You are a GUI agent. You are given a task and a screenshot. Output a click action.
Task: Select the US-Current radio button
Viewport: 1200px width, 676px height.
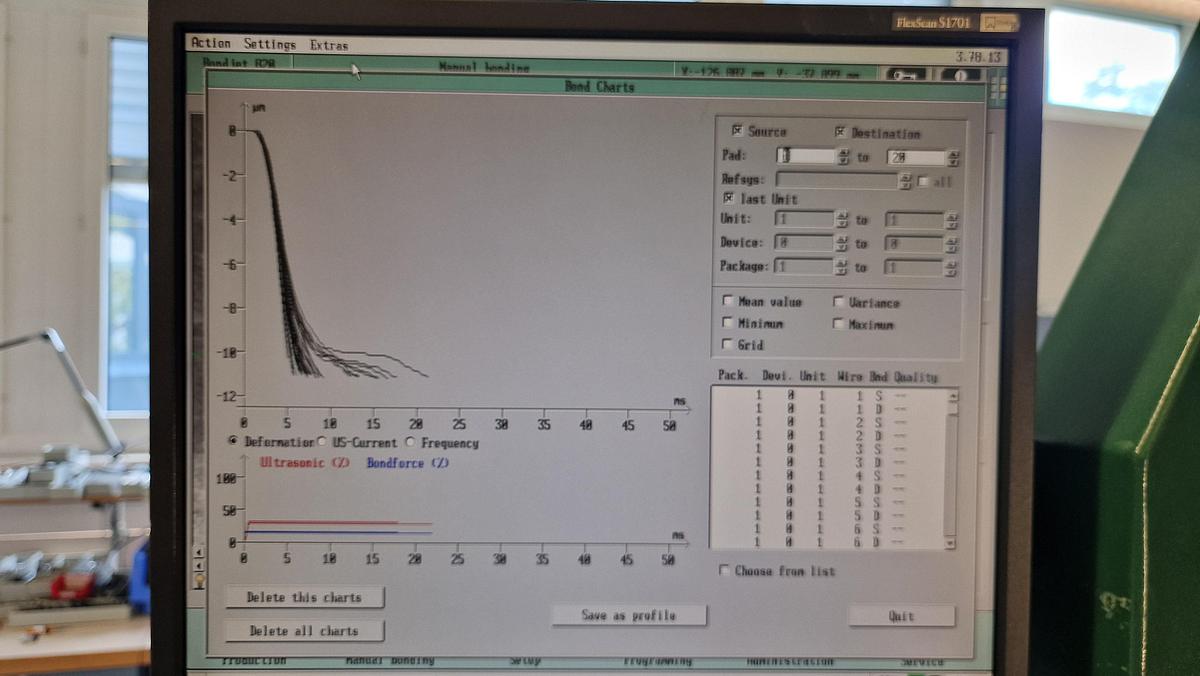(x=322, y=442)
